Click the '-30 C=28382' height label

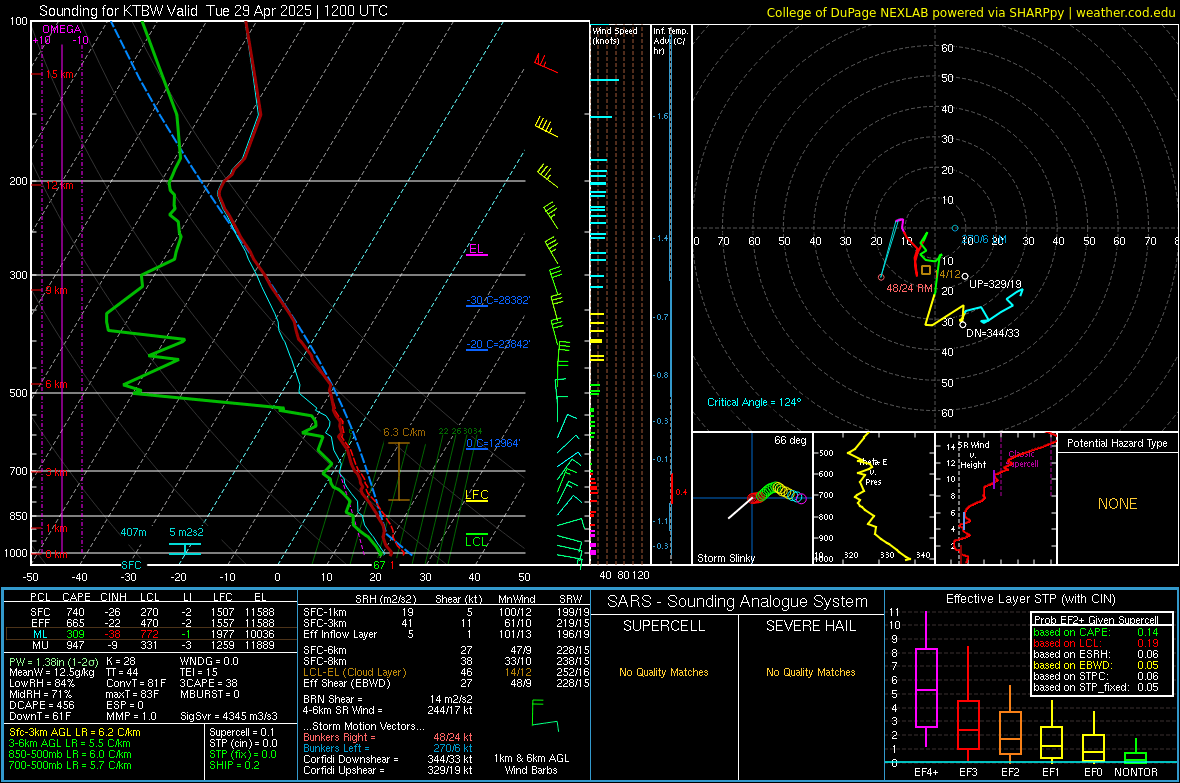click(498, 300)
